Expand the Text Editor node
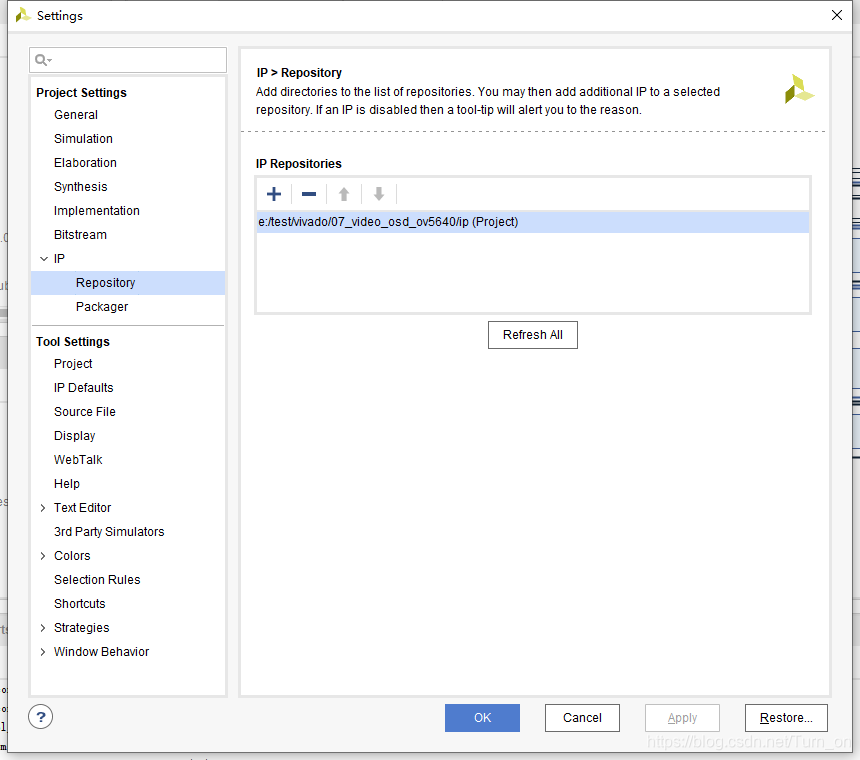The height and width of the screenshot is (760, 860). (43, 508)
